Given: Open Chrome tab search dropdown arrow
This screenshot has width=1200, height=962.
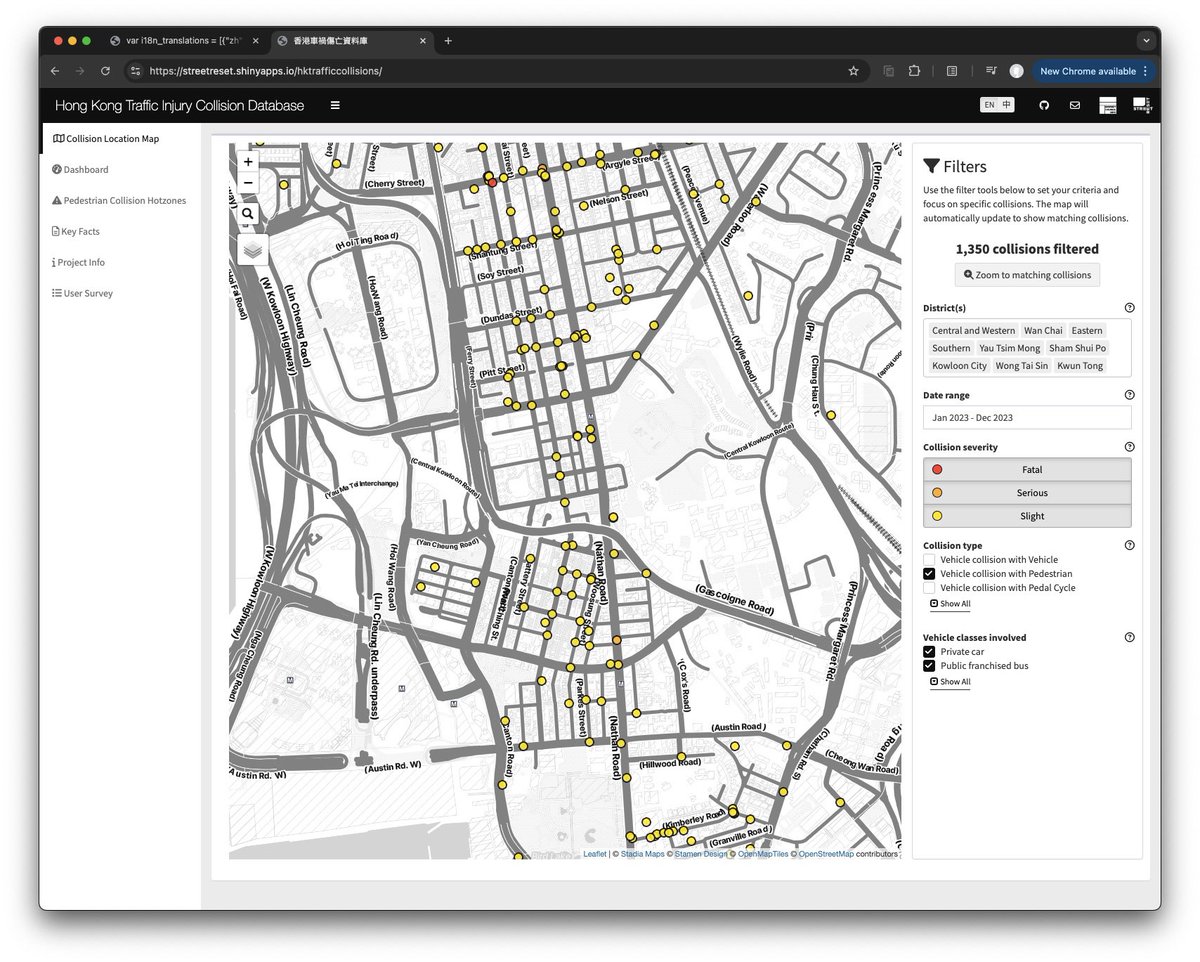Looking at the screenshot, I should click(x=1145, y=41).
